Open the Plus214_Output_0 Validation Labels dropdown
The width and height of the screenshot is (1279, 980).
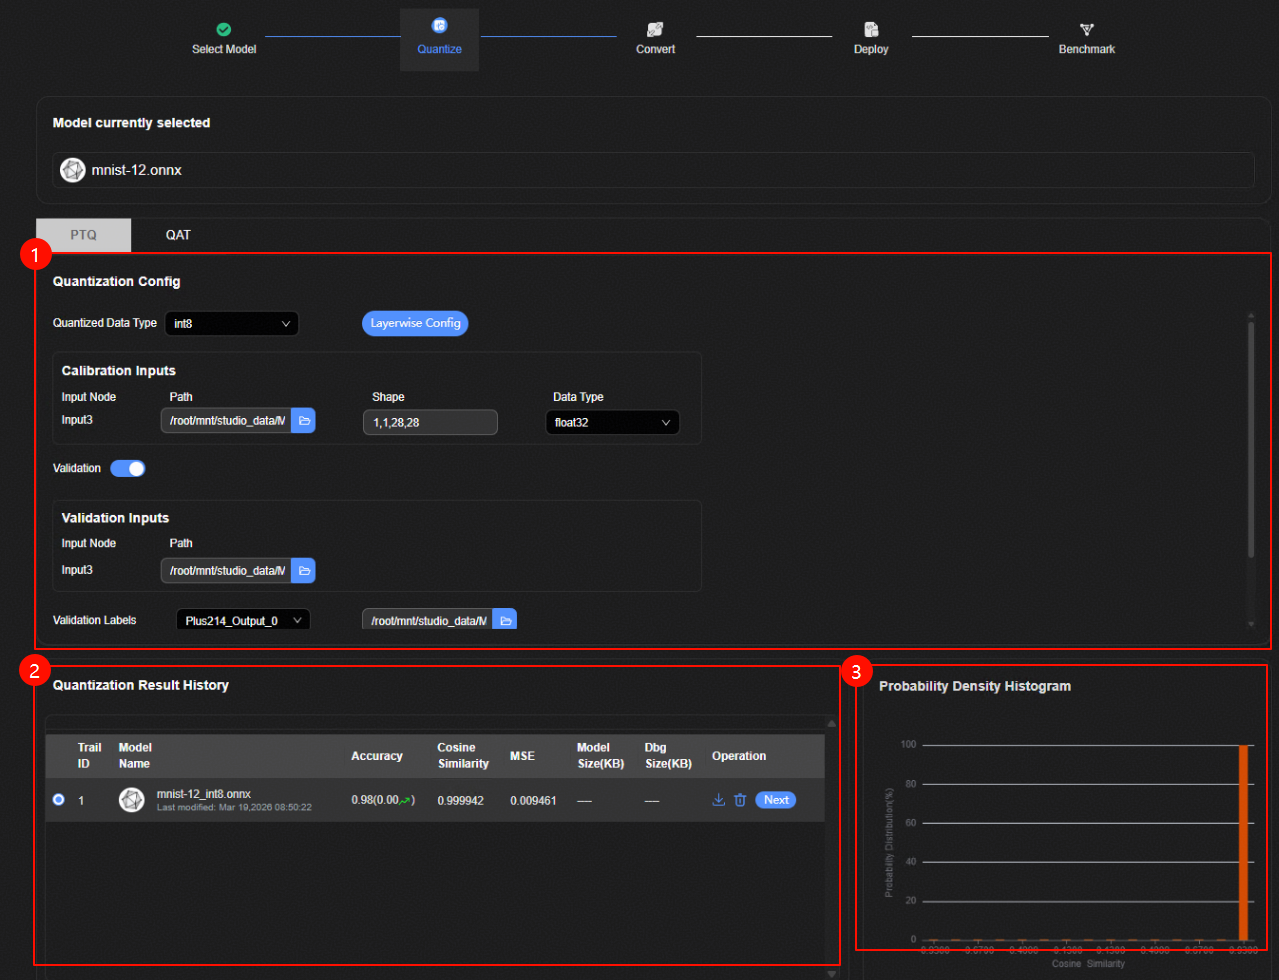[x=243, y=621]
